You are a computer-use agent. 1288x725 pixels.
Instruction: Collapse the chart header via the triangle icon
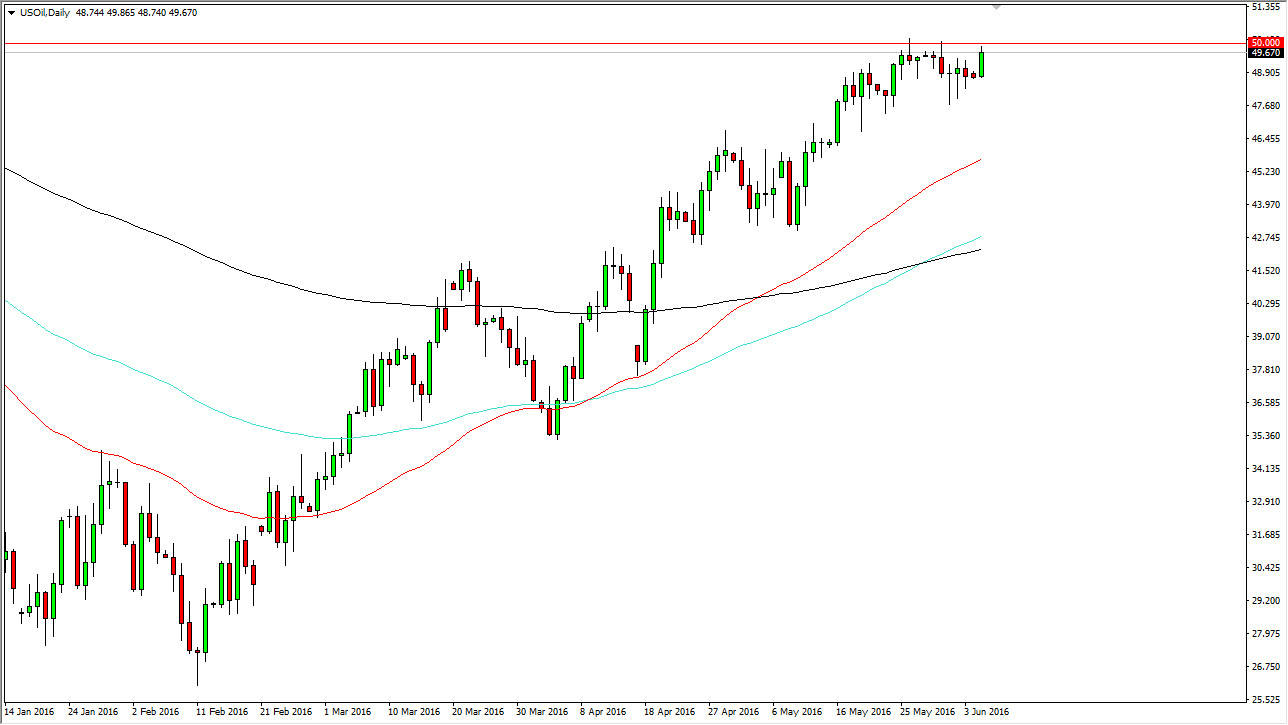(10, 13)
